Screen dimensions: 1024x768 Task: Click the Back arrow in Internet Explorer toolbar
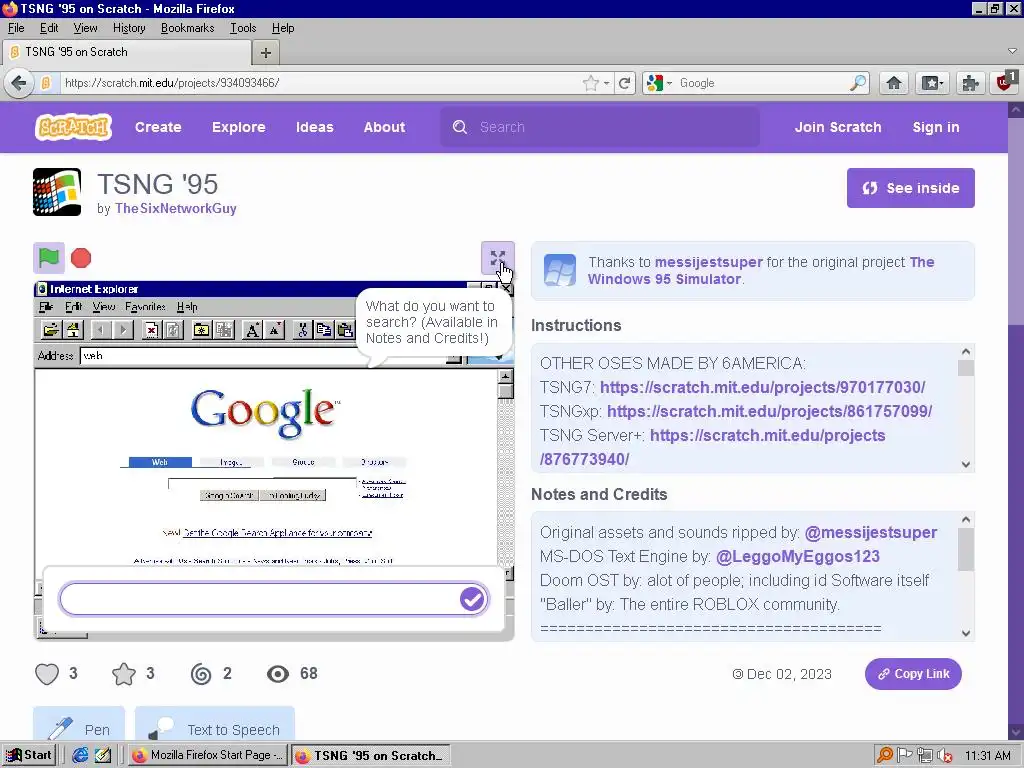[101, 330]
